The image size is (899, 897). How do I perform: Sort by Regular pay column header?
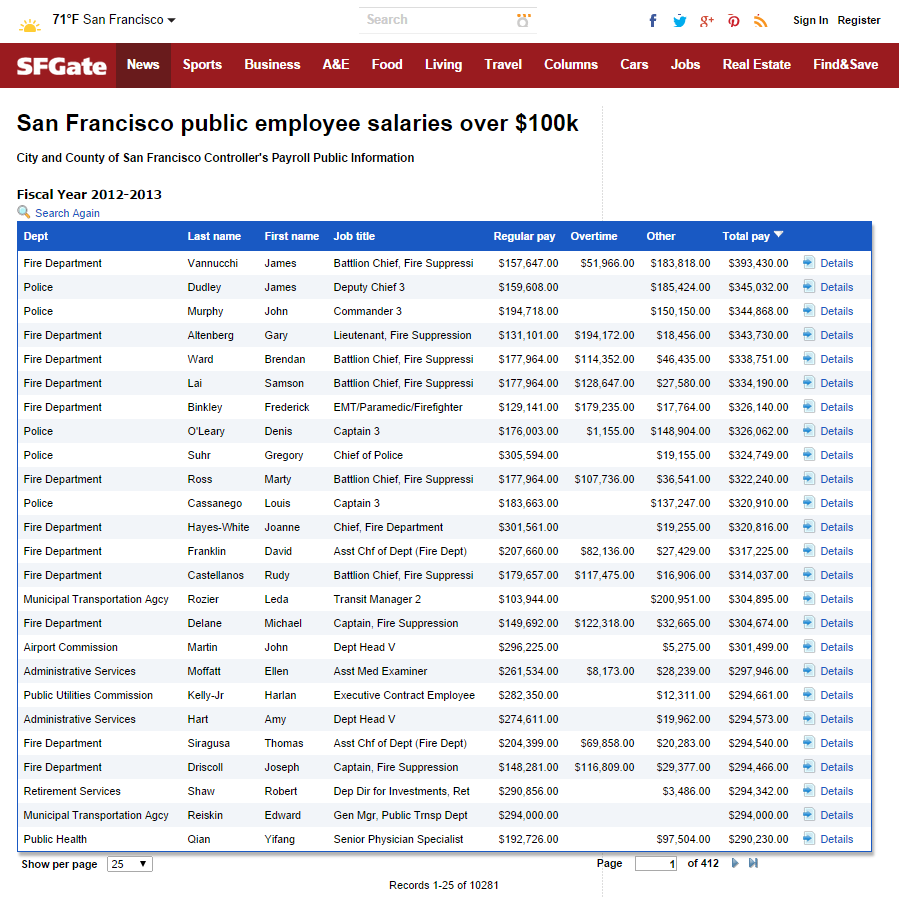(524, 236)
